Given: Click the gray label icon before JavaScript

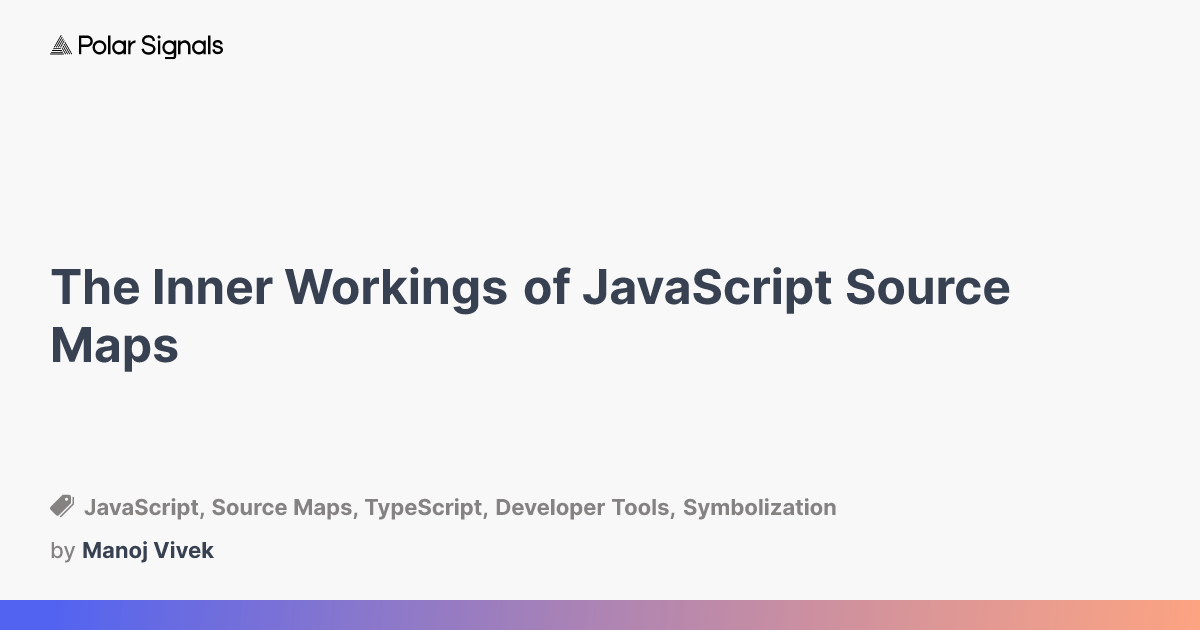Looking at the screenshot, I should pyautogui.click(x=62, y=506).
